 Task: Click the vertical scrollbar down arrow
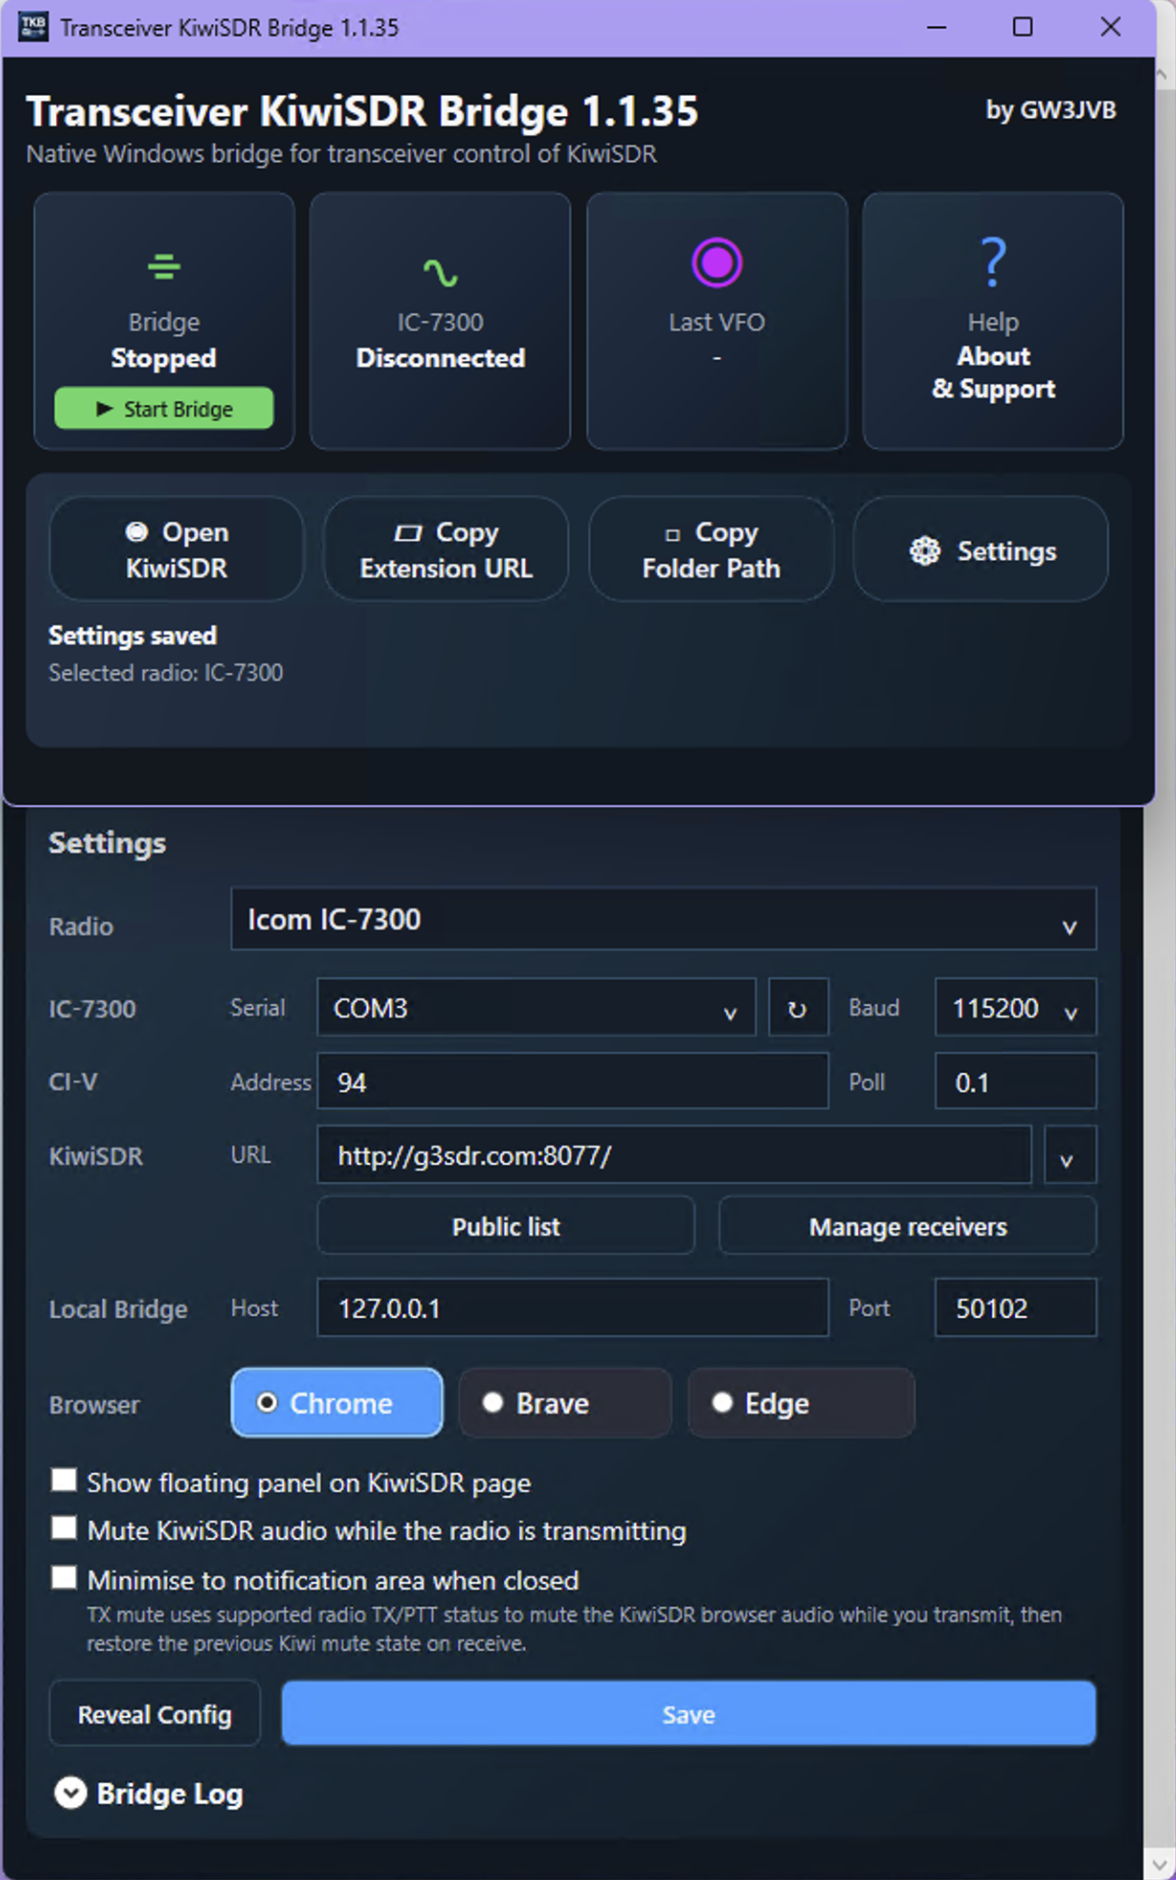click(x=1160, y=1864)
